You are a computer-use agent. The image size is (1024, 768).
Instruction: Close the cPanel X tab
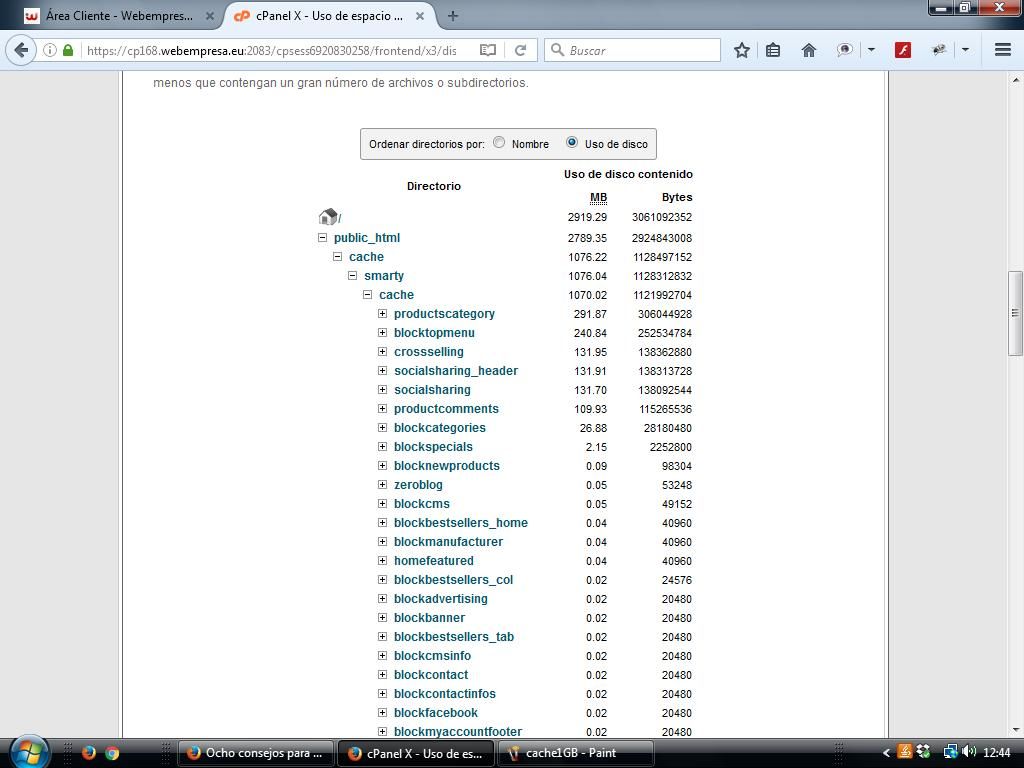(x=420, y=16)
